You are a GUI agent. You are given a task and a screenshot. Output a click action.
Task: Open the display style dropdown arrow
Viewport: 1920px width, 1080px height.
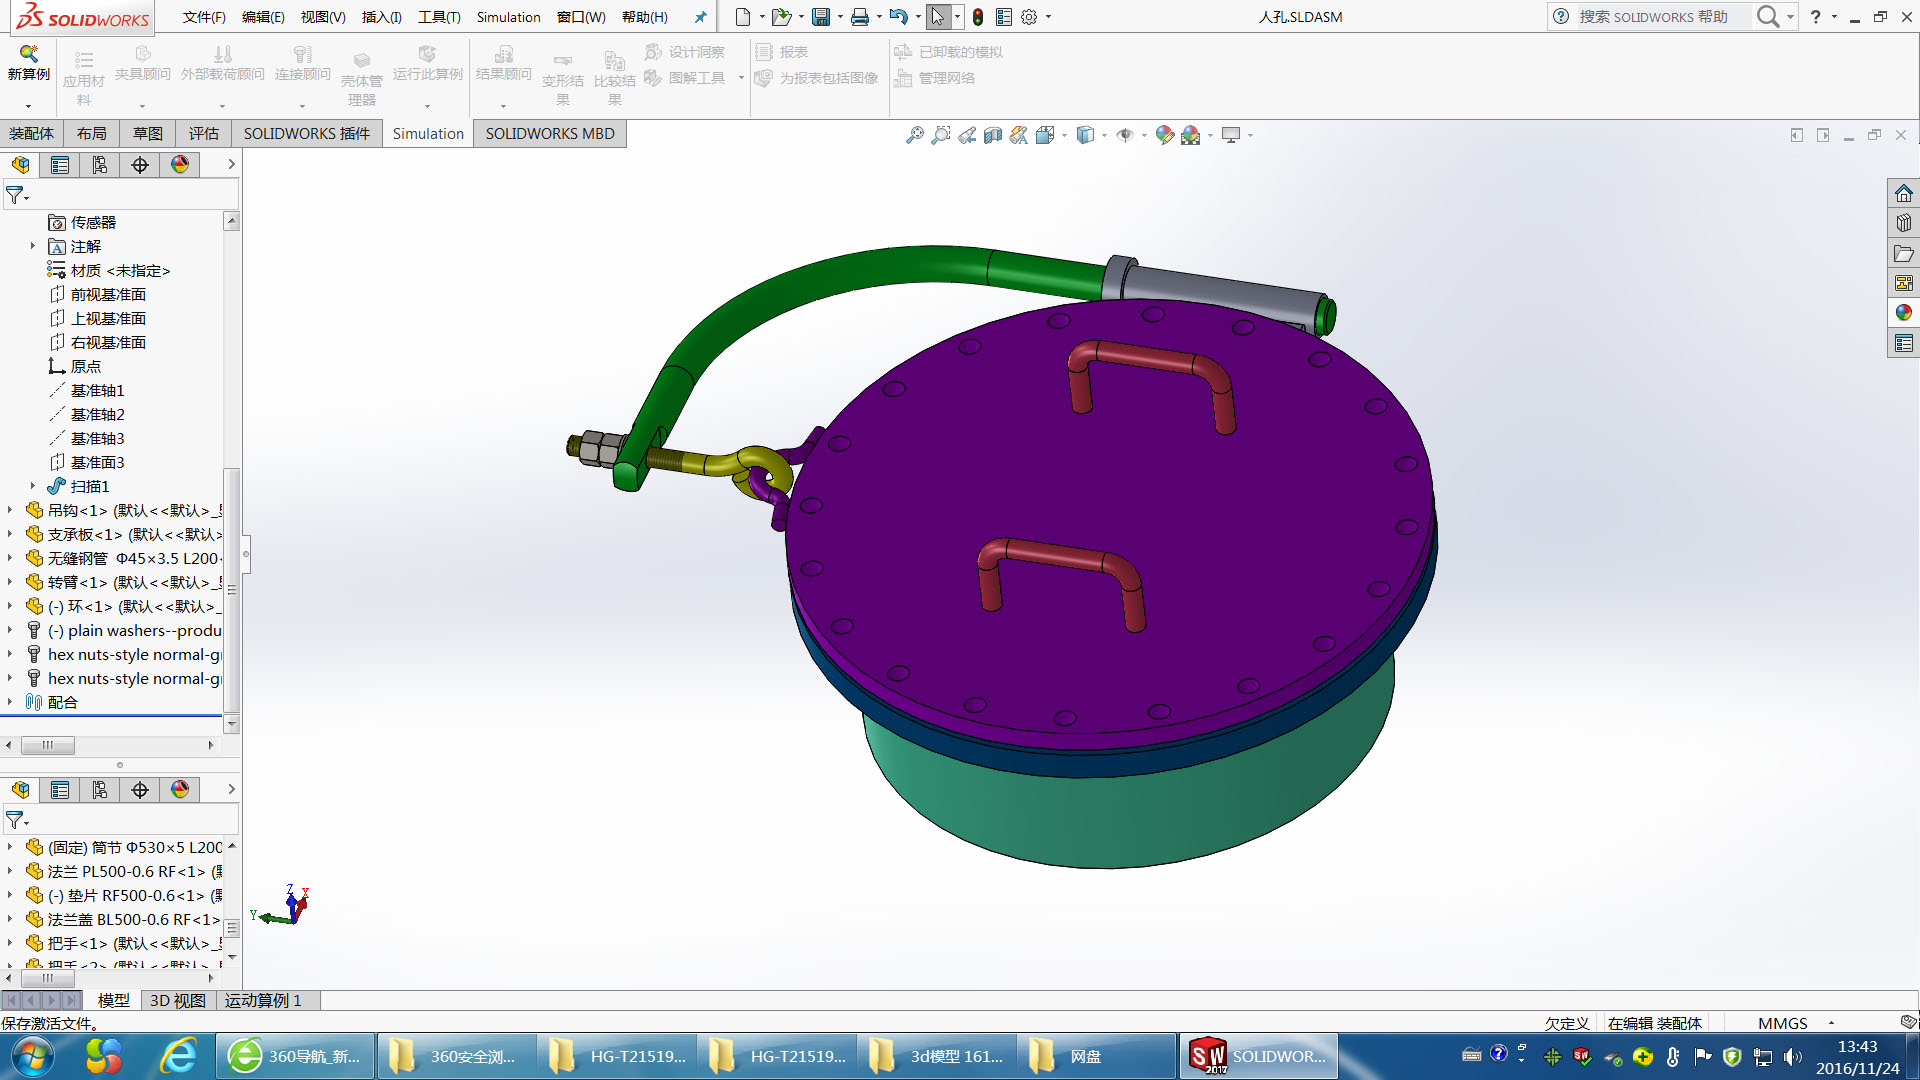pos(1104,135)
